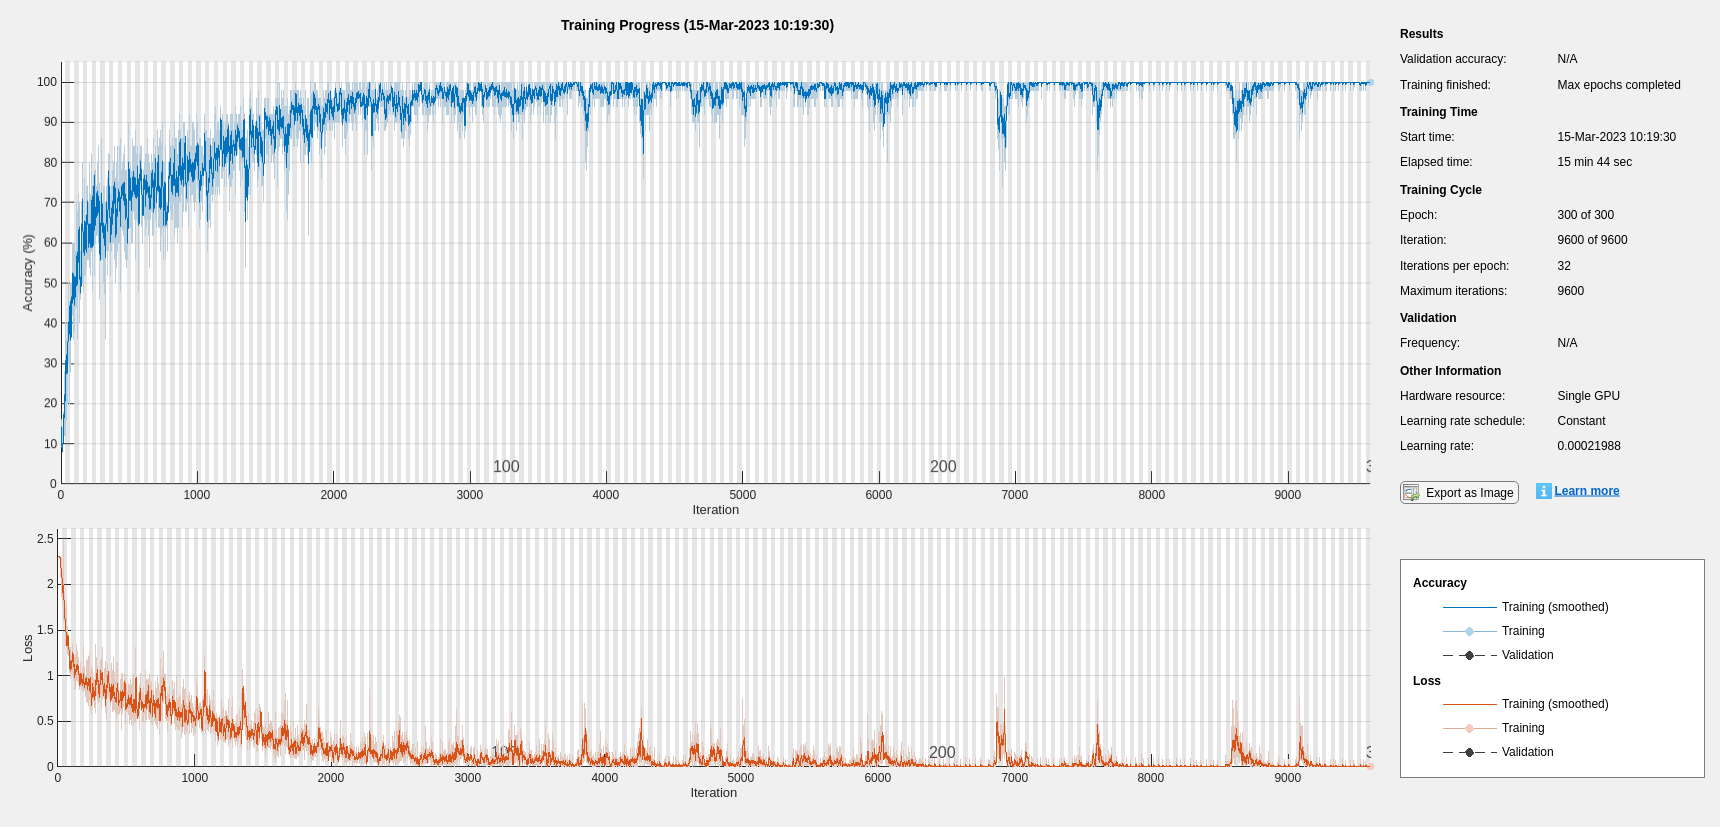
Task: Click the Iteration x-axis label under loss plot
Action: 714,793
